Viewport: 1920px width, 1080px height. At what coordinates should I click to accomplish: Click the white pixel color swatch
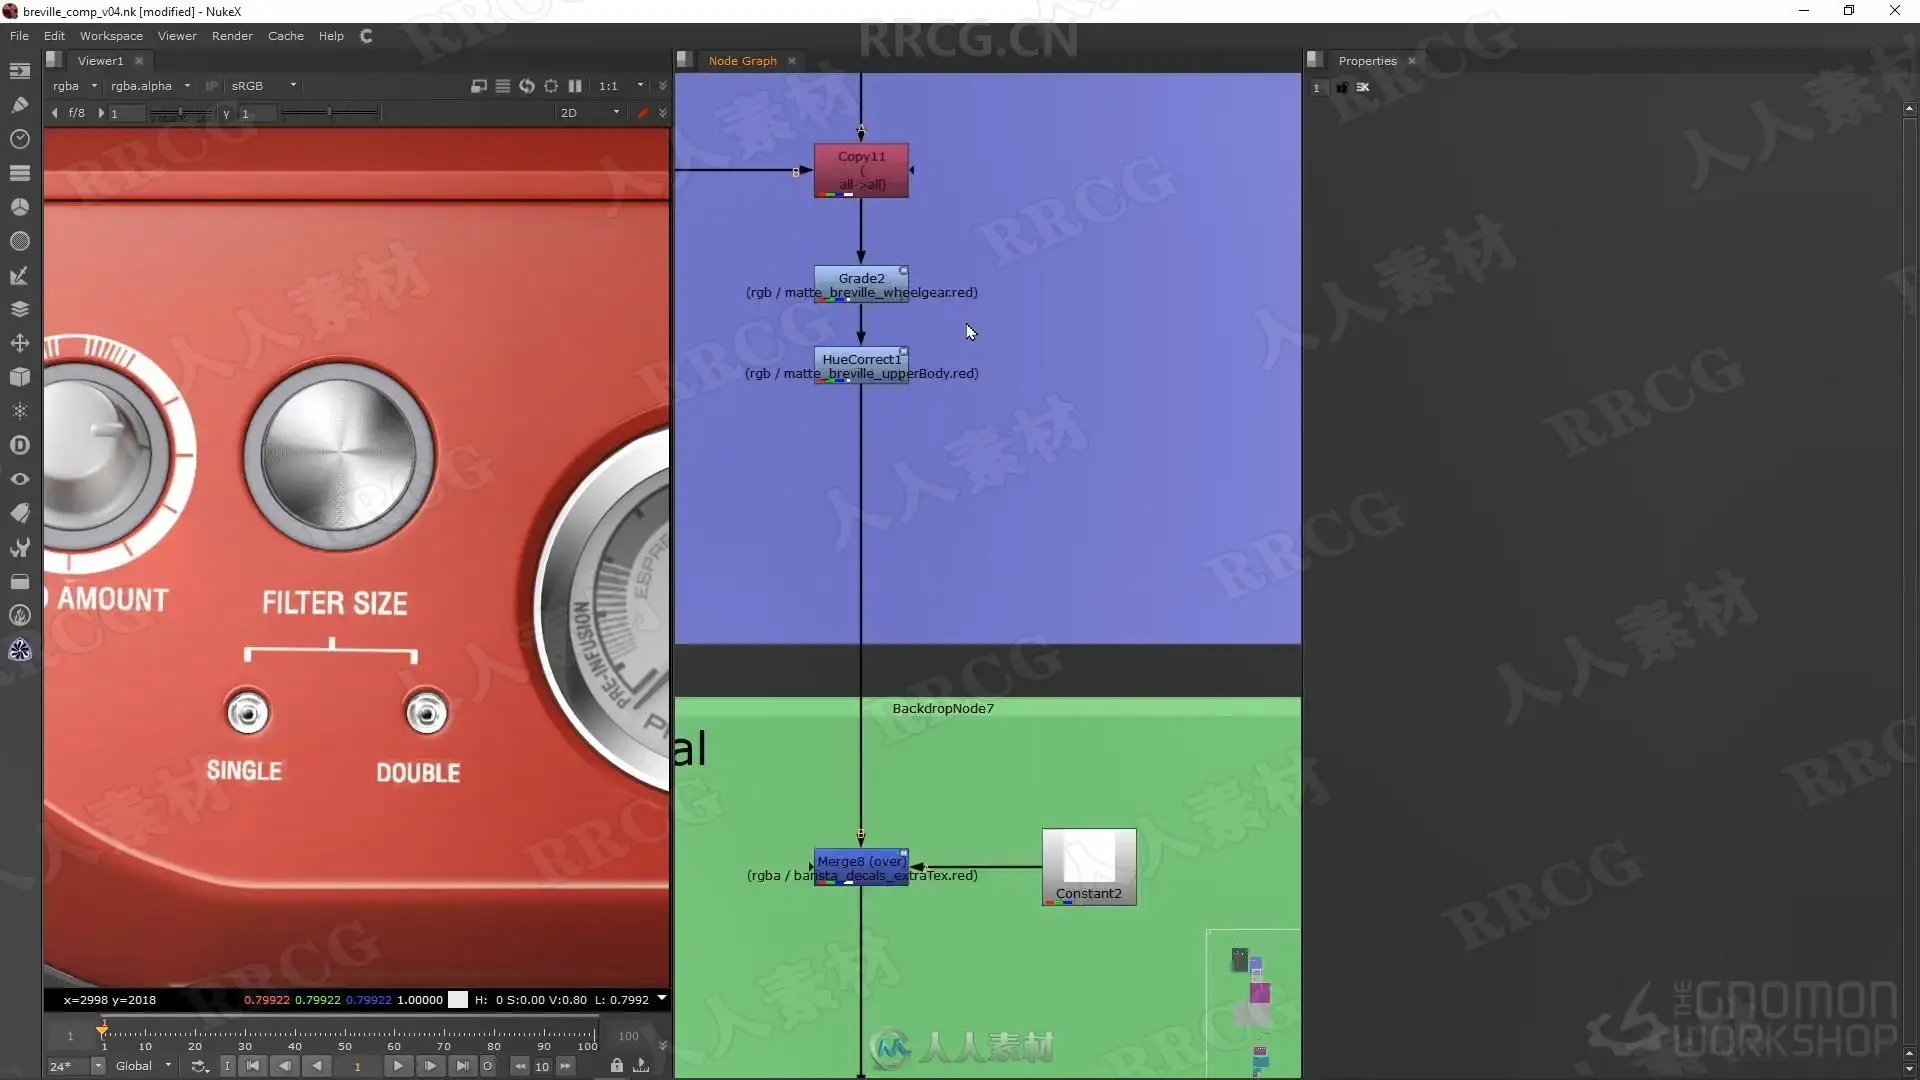(458, 999)
